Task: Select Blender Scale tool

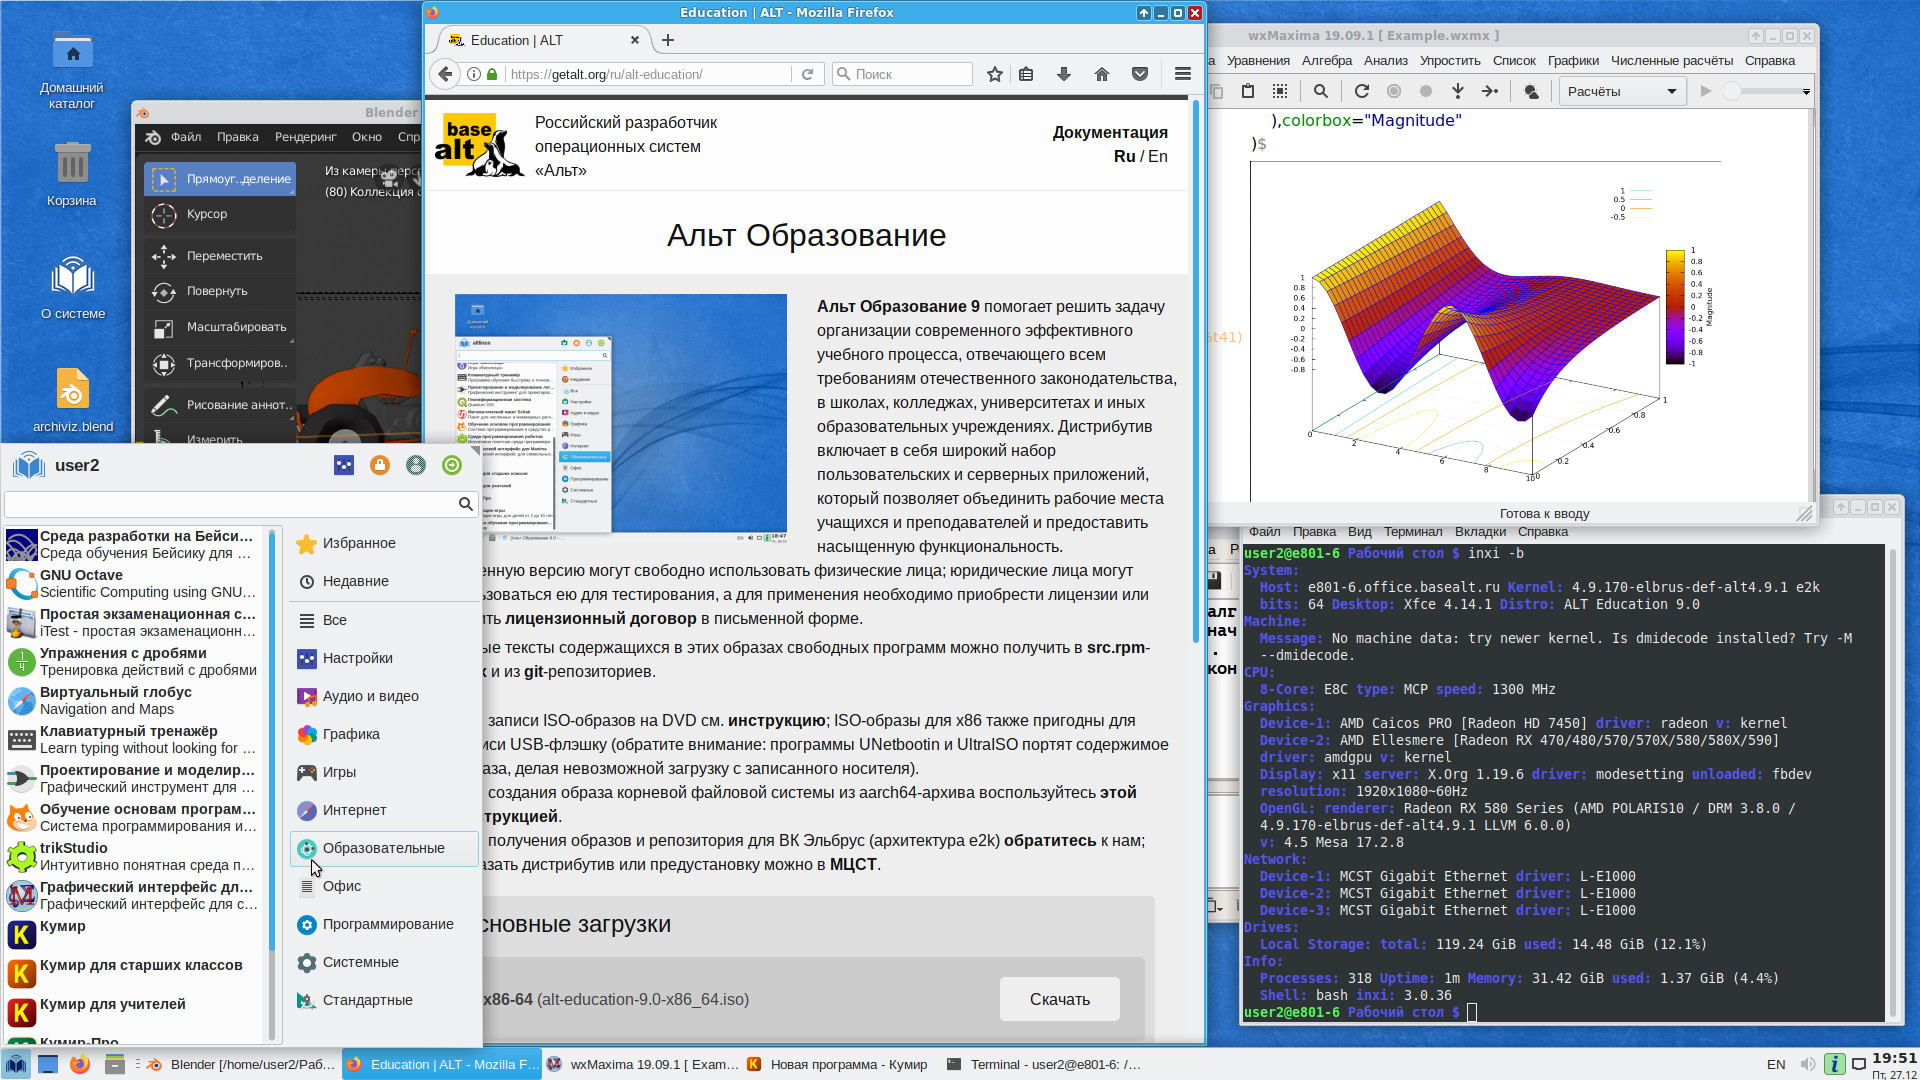Action: pos(220,327)
